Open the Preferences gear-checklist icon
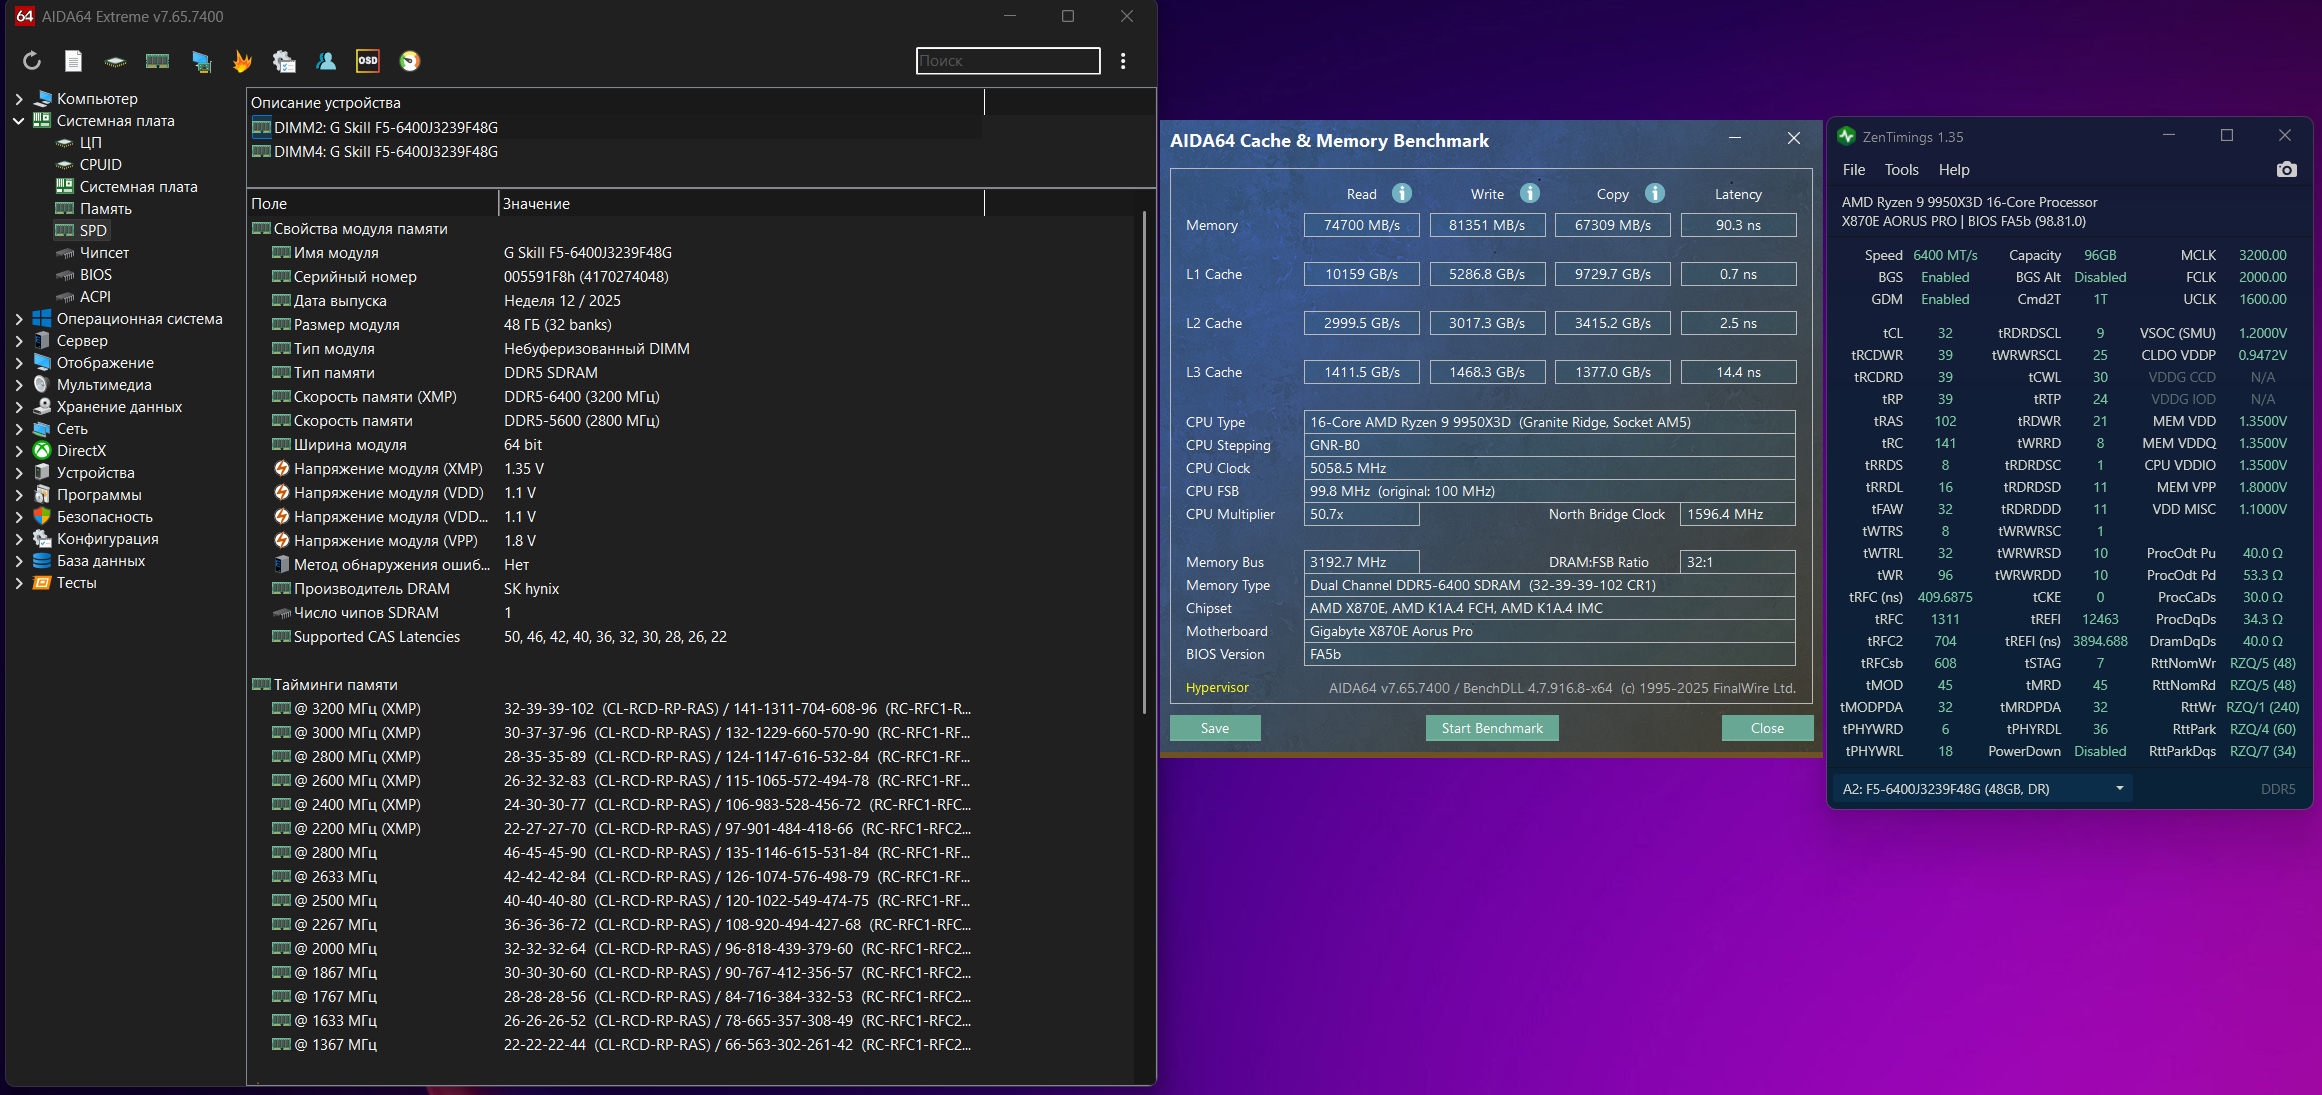The height and width of the screenshot is (1095, 2322). pyautogui.click(x=284, y=61)
